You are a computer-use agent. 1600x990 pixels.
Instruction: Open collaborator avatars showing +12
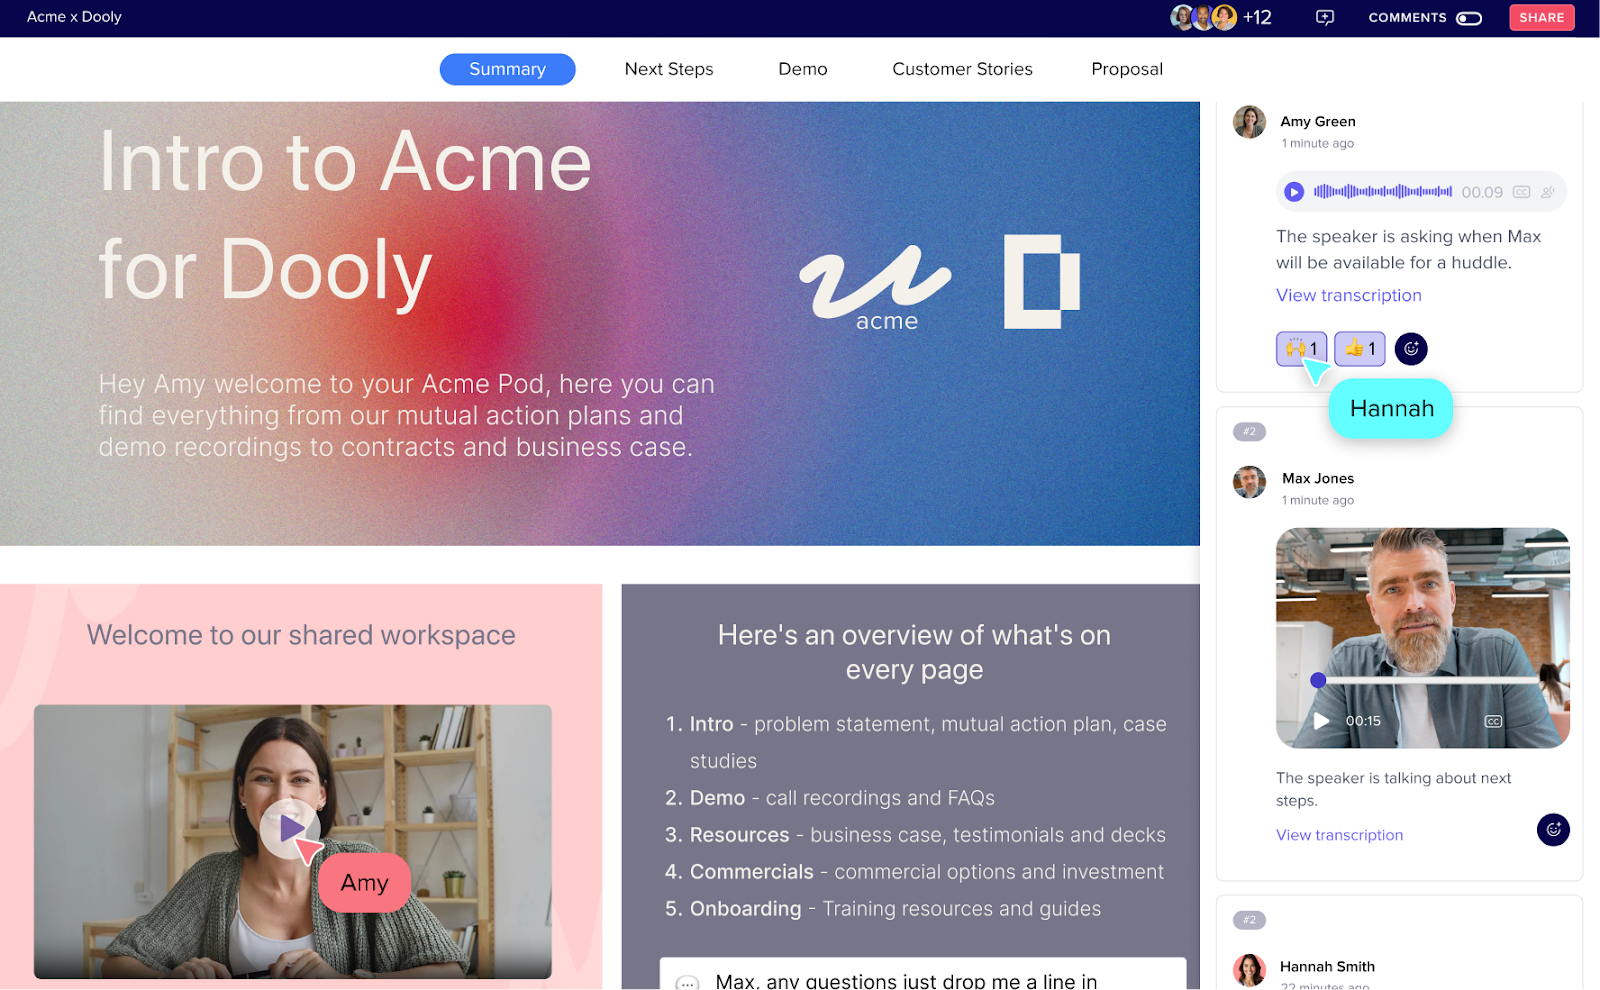(1221, 18)
